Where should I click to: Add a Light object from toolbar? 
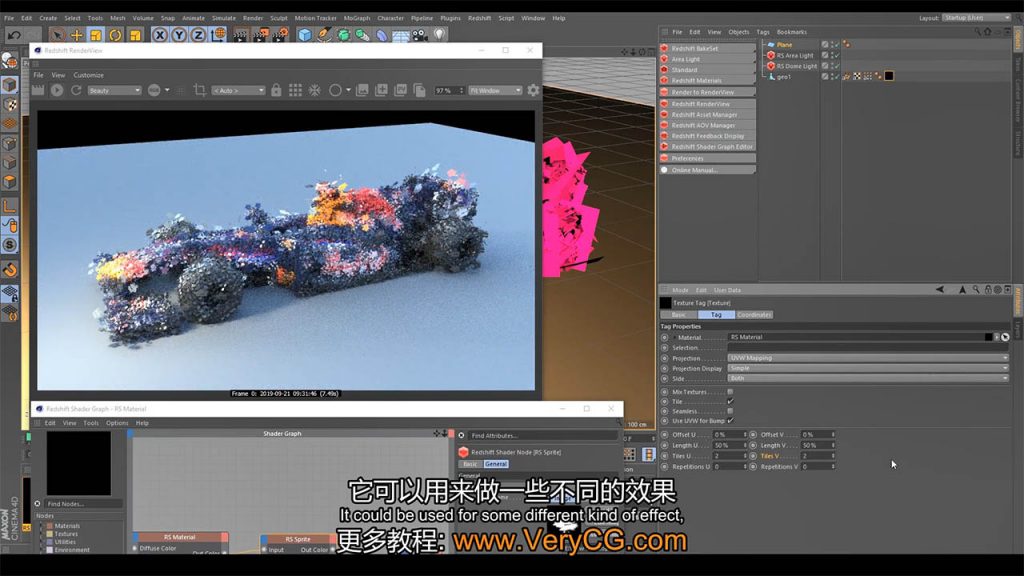tap(440, 35)
